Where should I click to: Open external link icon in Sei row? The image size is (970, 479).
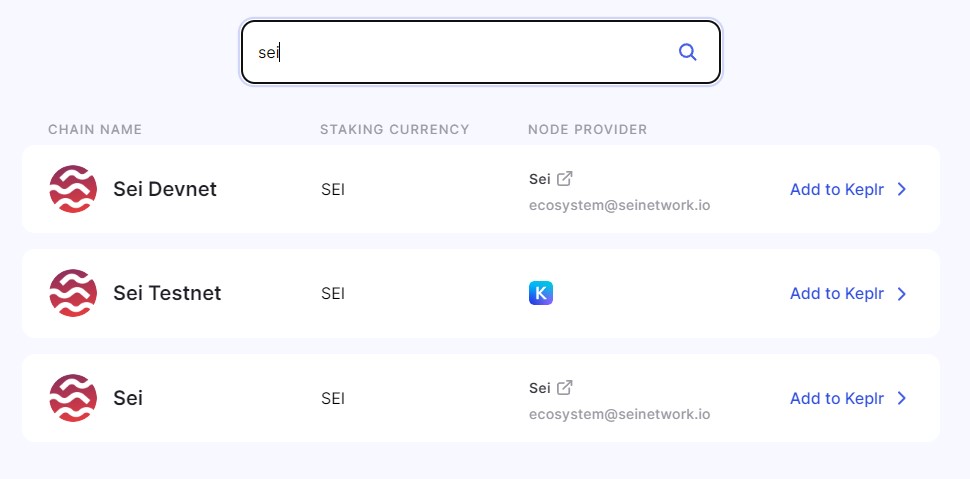point(564,388)
